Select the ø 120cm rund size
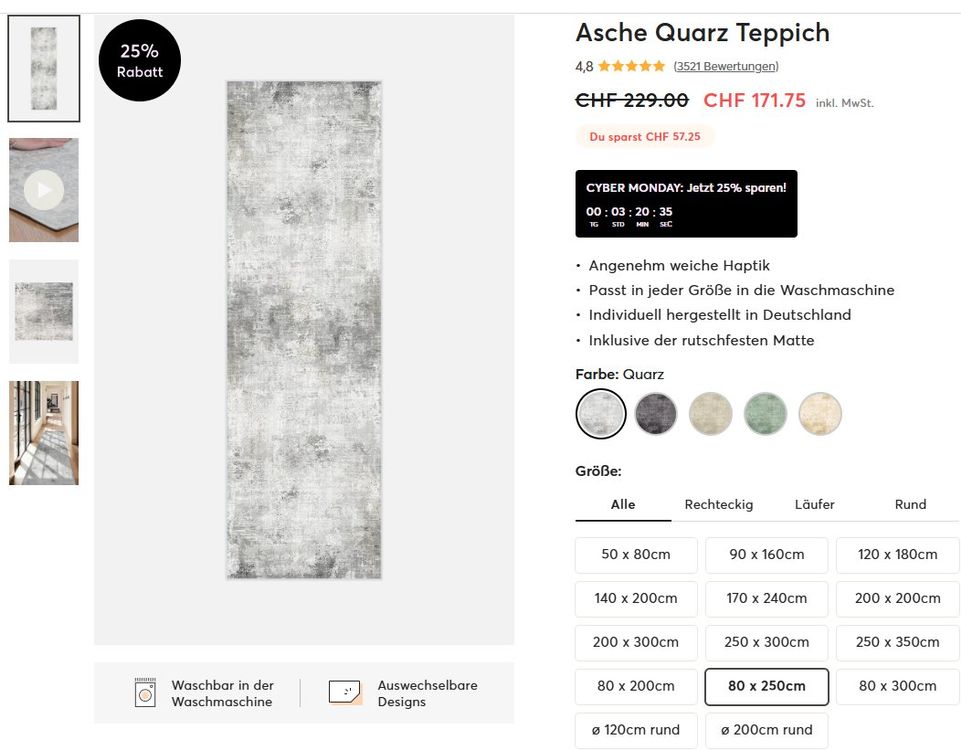 [636, 730]
